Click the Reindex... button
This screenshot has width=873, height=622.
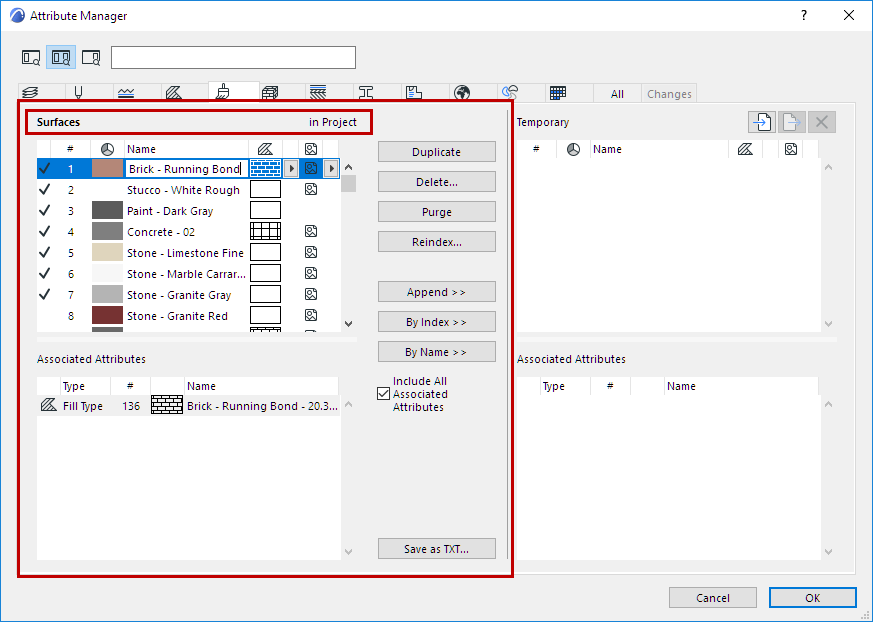click(436, 242)
